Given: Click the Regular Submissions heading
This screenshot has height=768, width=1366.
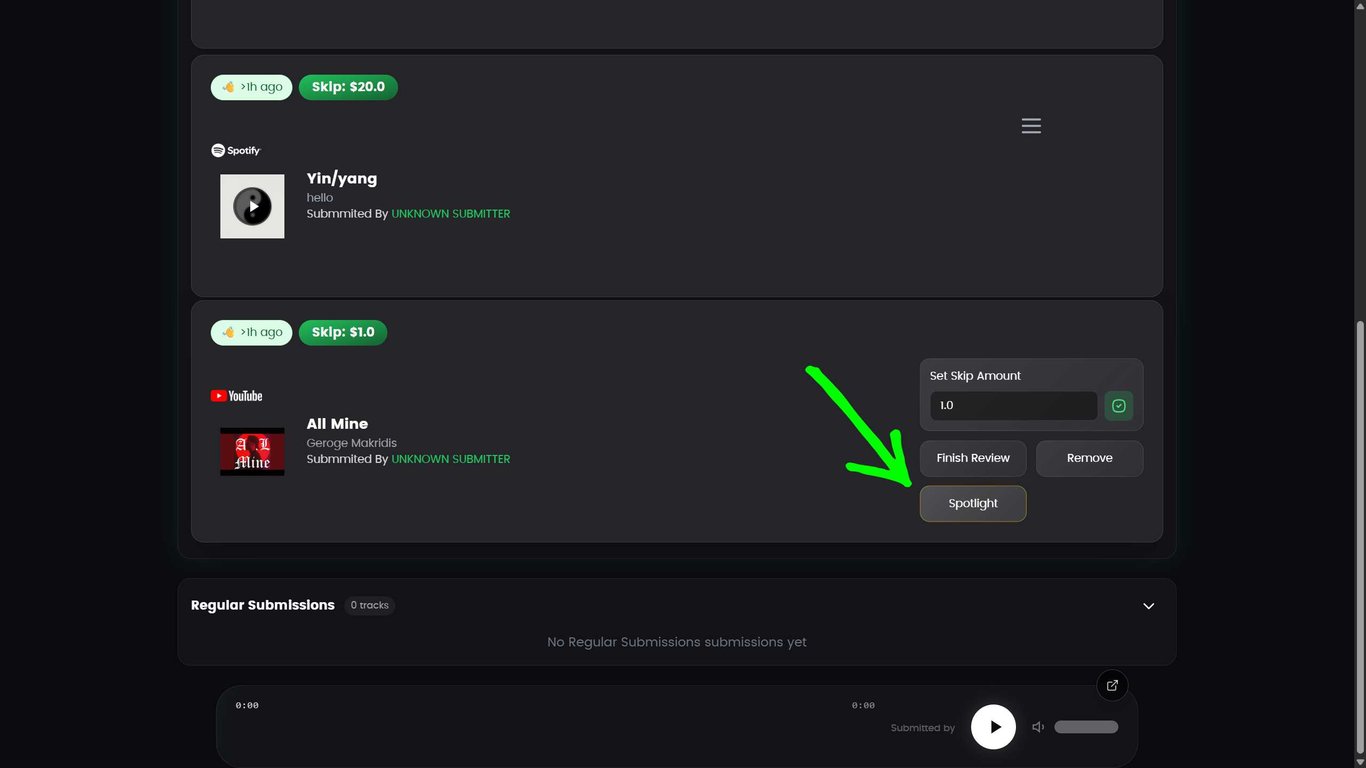Looking at the screenshot, I should (263, 605).
